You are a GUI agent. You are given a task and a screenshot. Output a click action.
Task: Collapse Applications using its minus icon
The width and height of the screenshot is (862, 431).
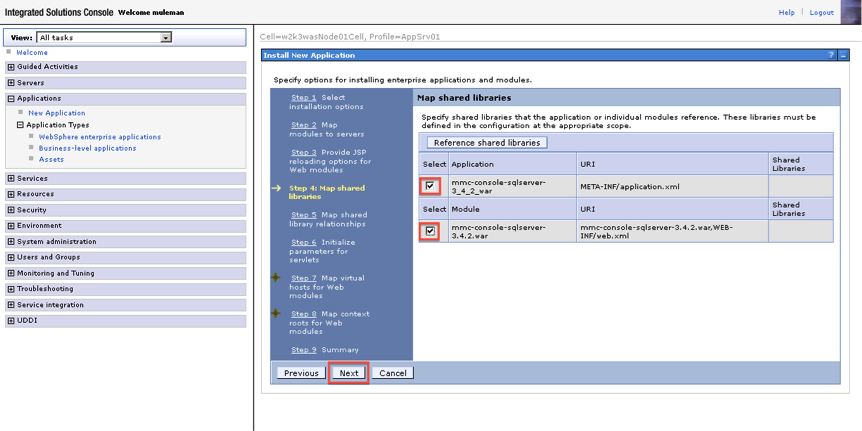(11, 99)
